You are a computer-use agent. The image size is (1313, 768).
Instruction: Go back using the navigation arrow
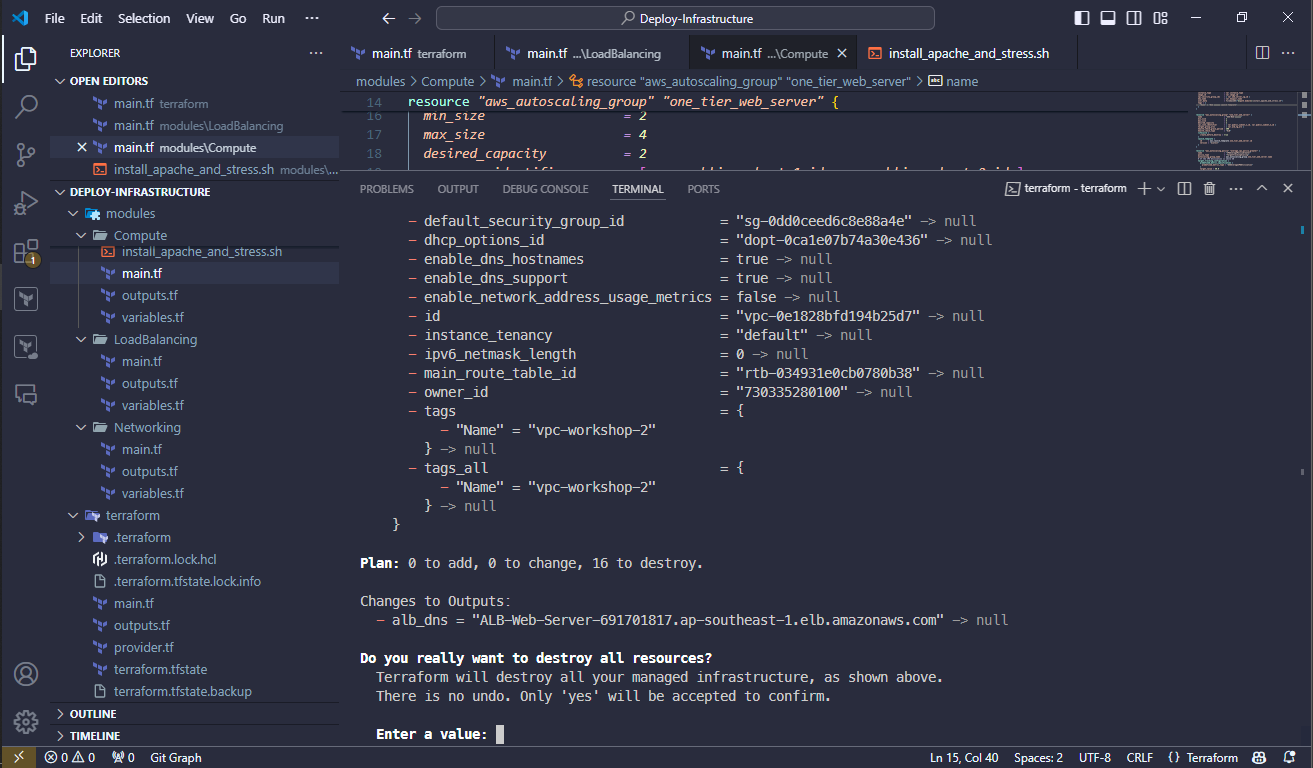389,18
